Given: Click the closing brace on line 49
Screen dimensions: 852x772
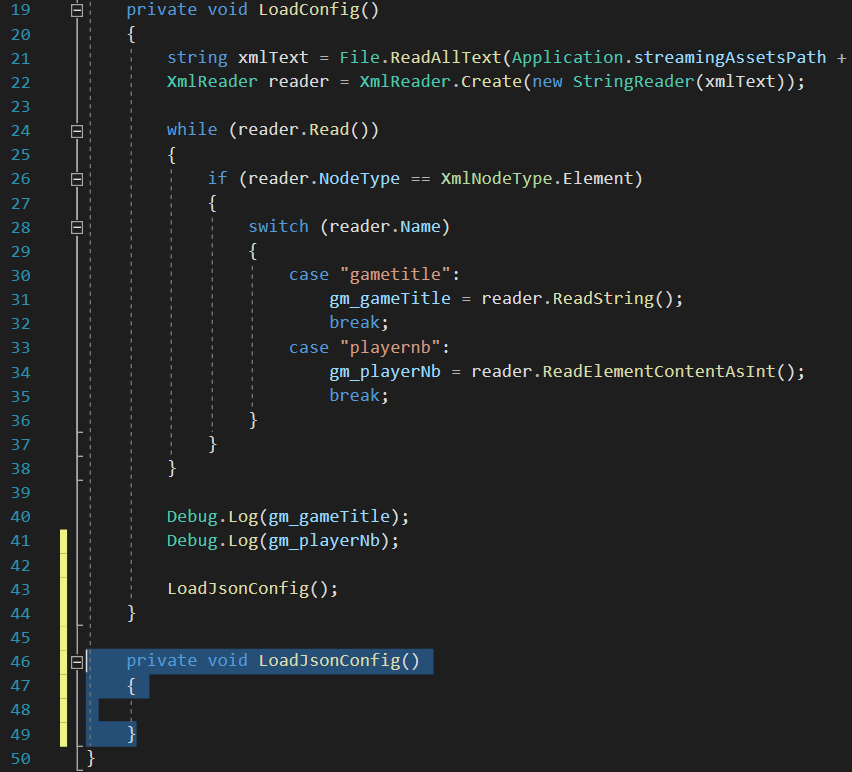Looking at the screenshot, I should pyautogui.click(x=131, y=734).
